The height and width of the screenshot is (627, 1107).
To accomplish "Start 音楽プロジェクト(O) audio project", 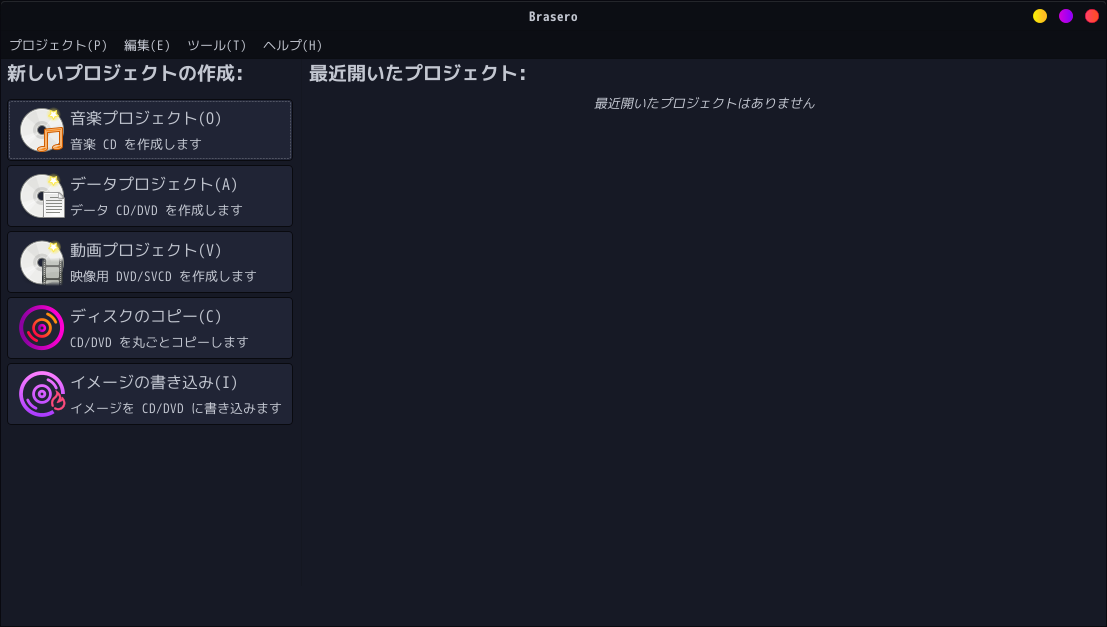I will click(x=150, y=130).
